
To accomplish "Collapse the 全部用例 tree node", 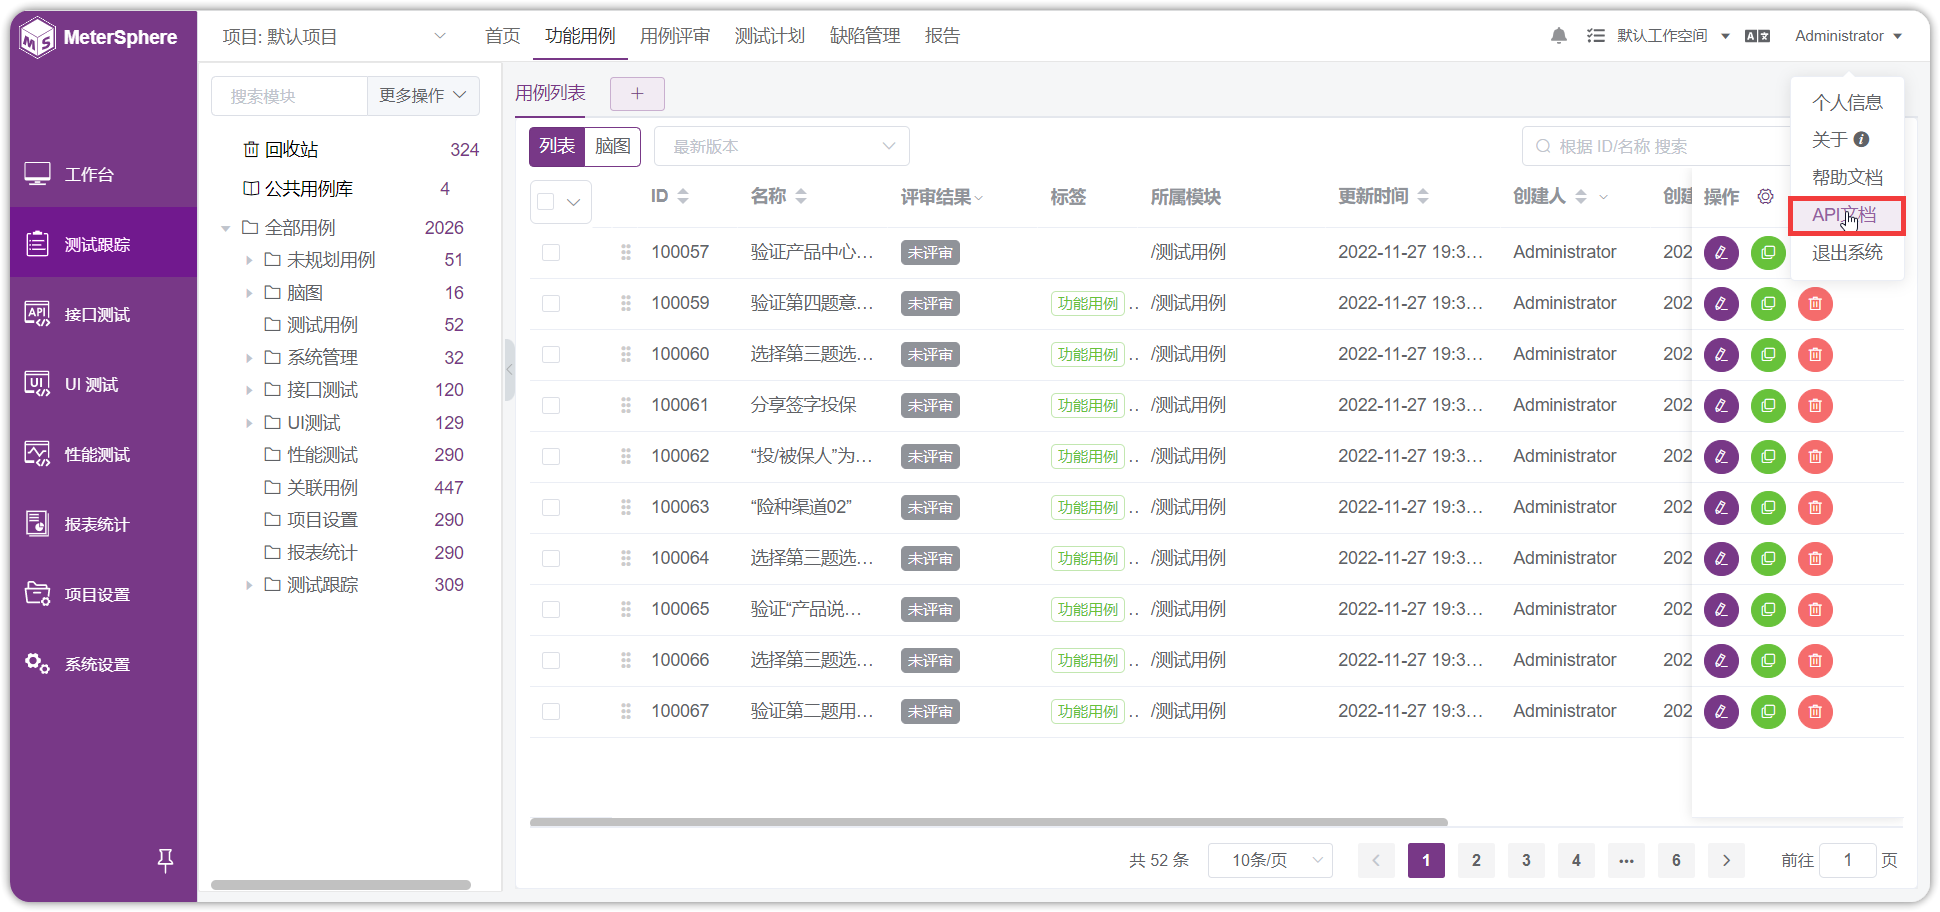I will tap(226, 228).
